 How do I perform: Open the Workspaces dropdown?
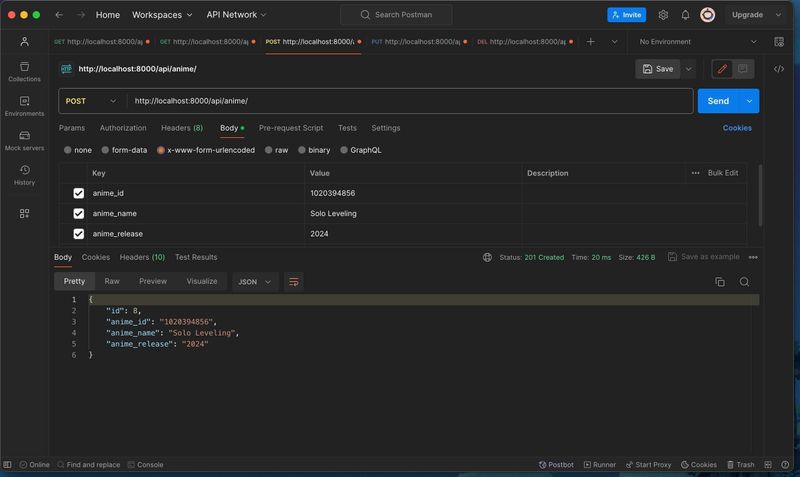point(162,15)
